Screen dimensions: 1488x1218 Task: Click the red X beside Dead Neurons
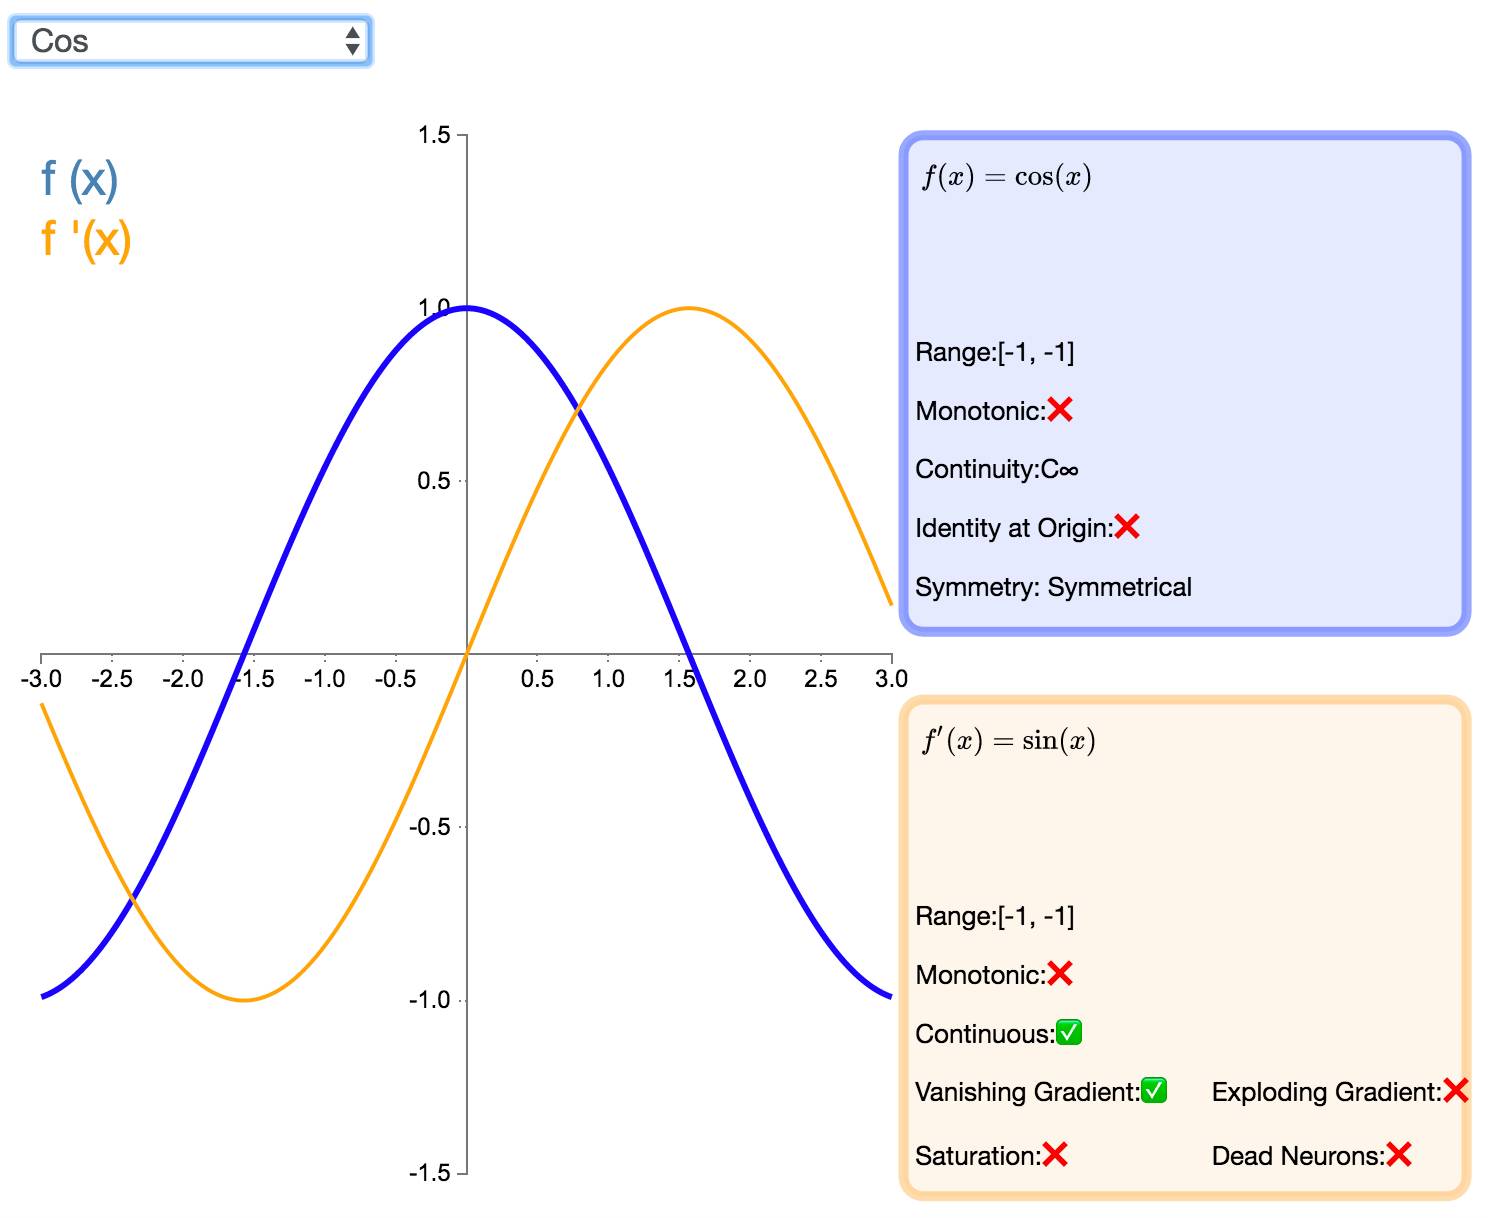1399,1155
